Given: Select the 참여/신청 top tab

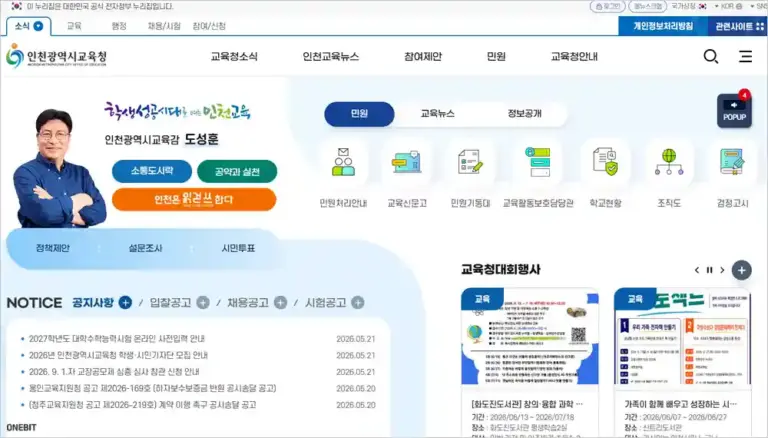Looking at the screenshot, I should [209, 26].
